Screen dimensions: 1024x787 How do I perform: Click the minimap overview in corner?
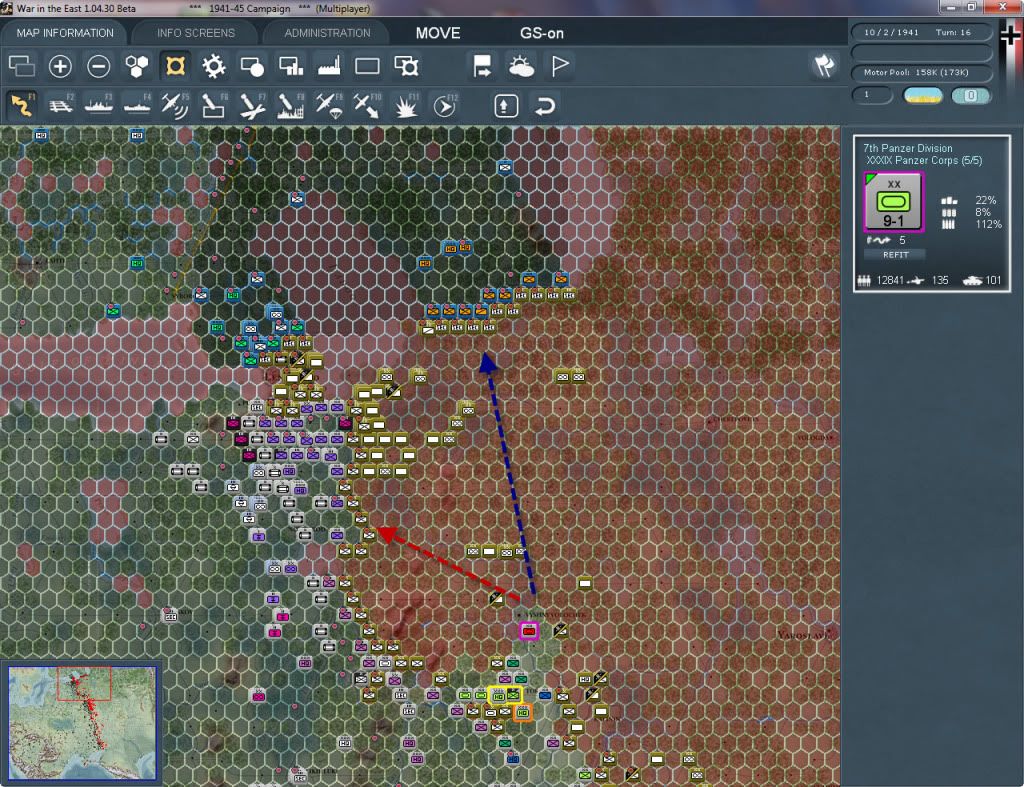[x=82, y=722]
